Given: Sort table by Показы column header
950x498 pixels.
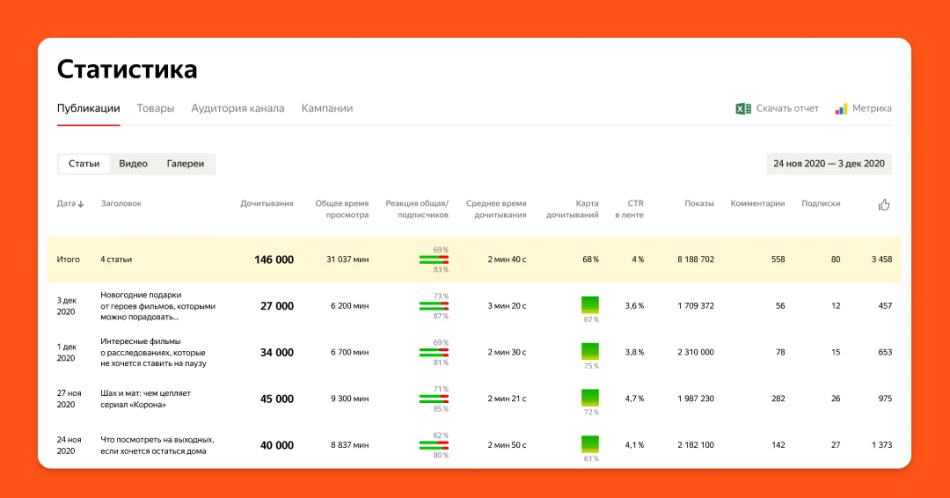Looking at the screenshot, I should click(x=699, y=204).
